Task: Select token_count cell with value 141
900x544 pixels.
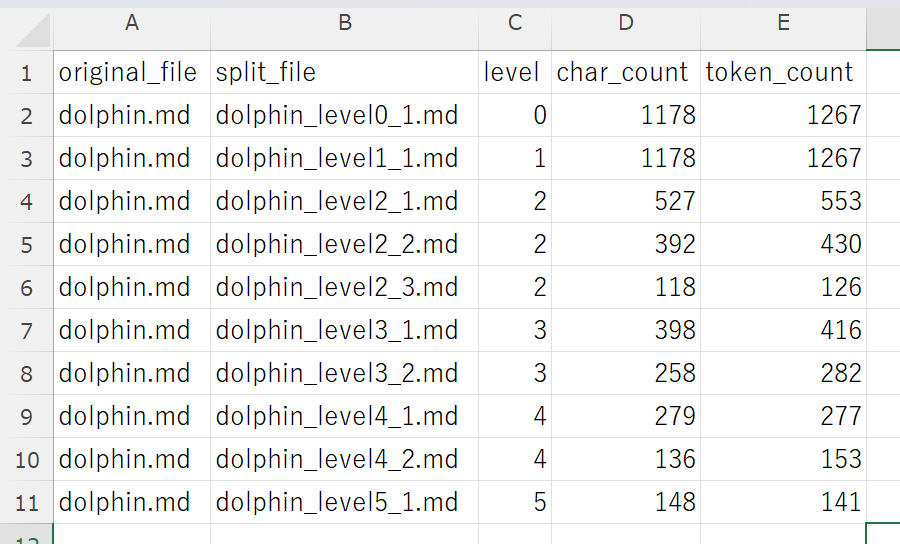Action: coord(783,503)
